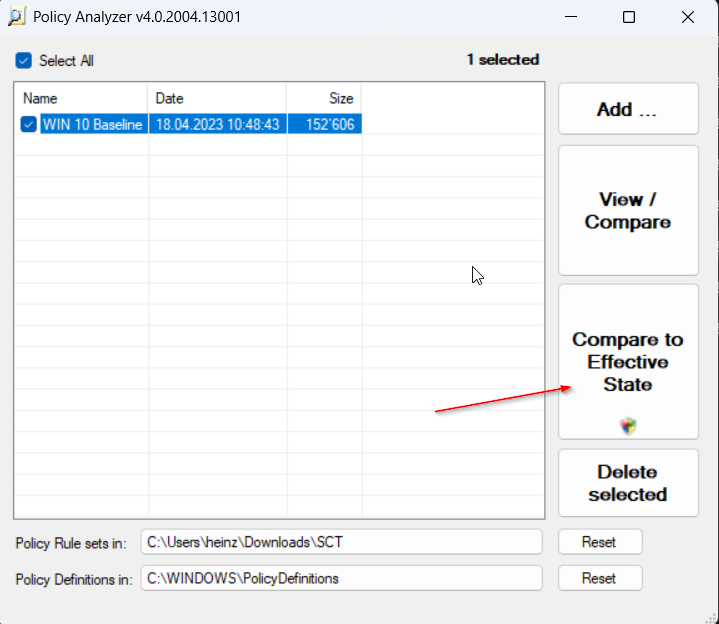Click the Add ... button
Image resolution: width=719 pixels, height=624 pixels.
point(628,109)
